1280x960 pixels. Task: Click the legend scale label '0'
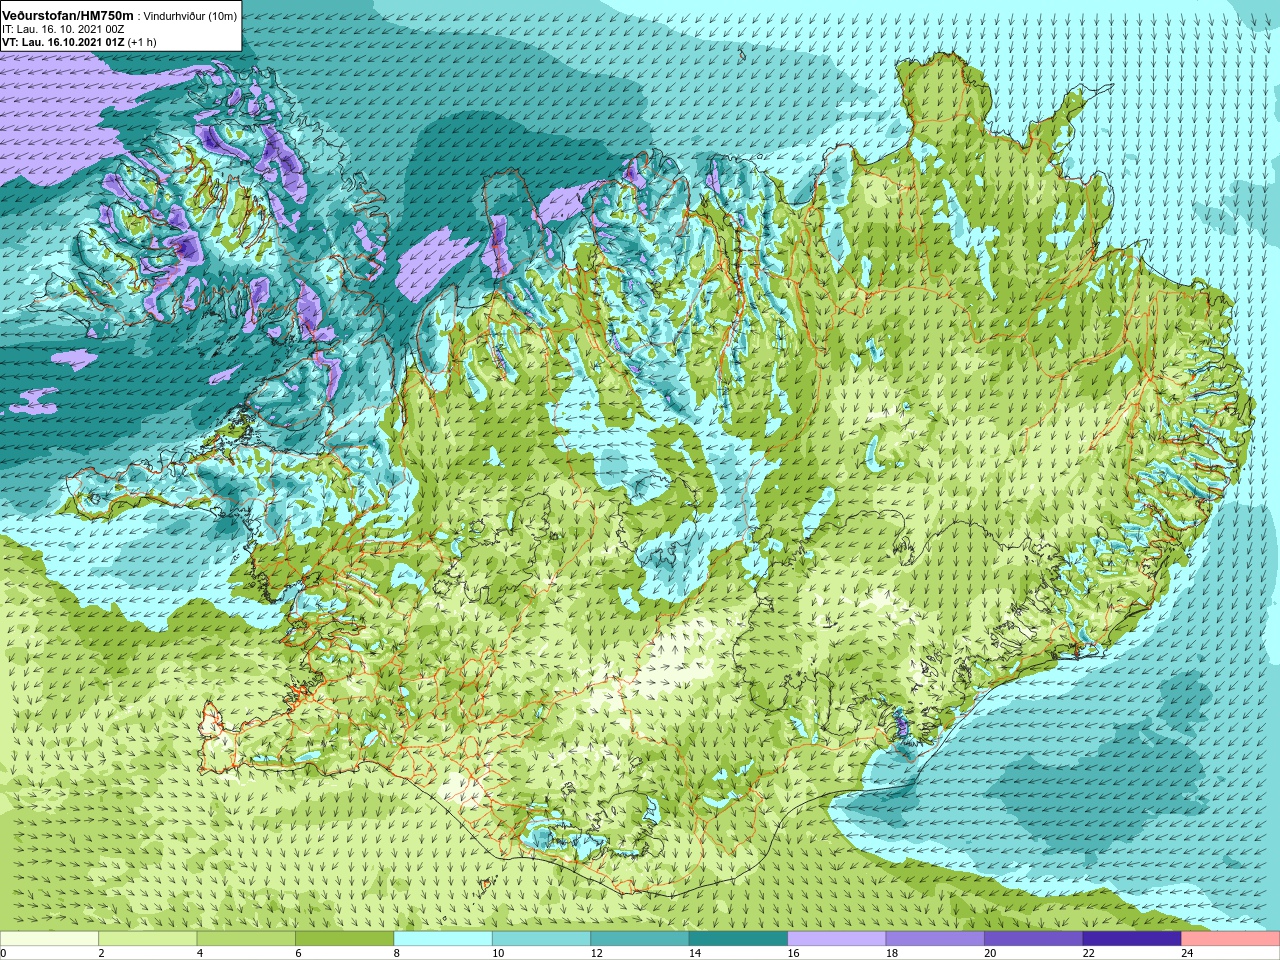point(3,953)
